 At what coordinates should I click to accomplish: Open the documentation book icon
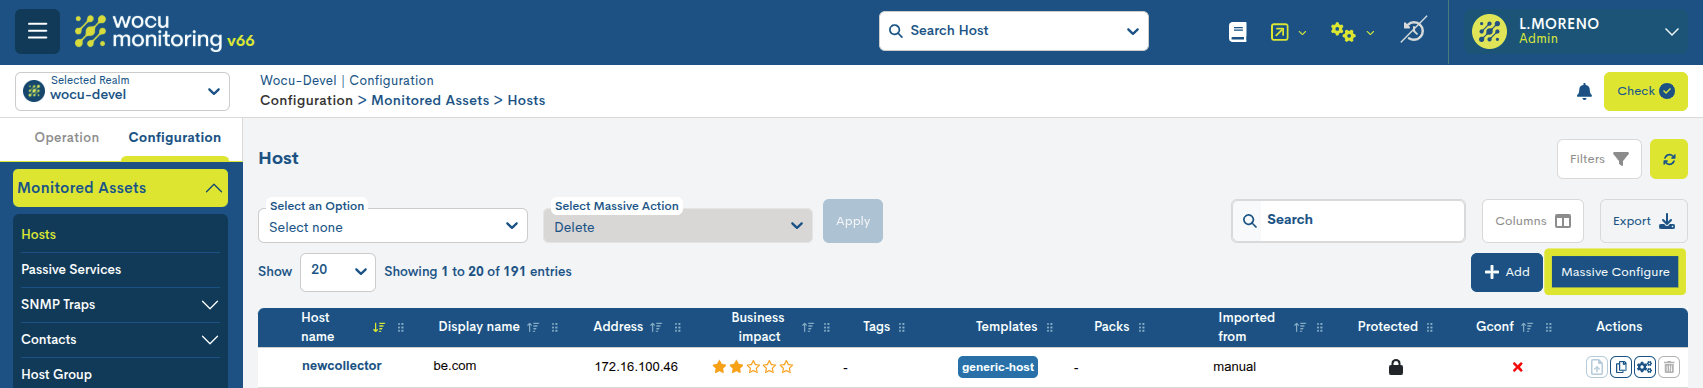click(1238, 32)
